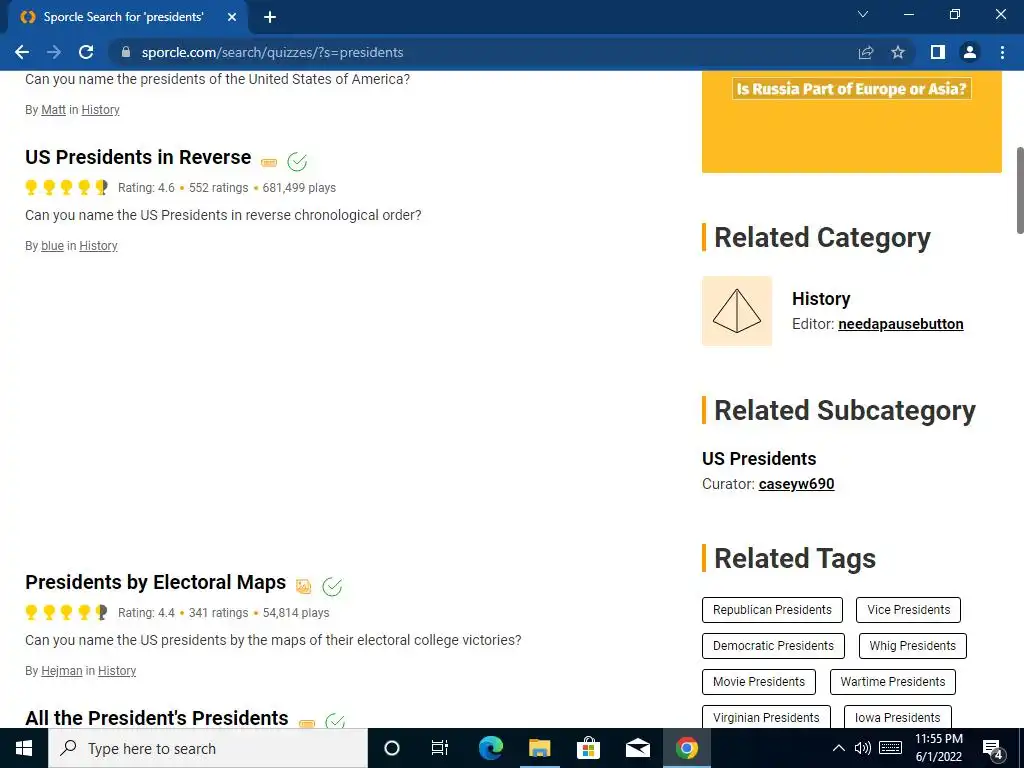Select the Iowa Presidents tag
Viewport: 1024px width, 768px height.
[x=897, y=717]
